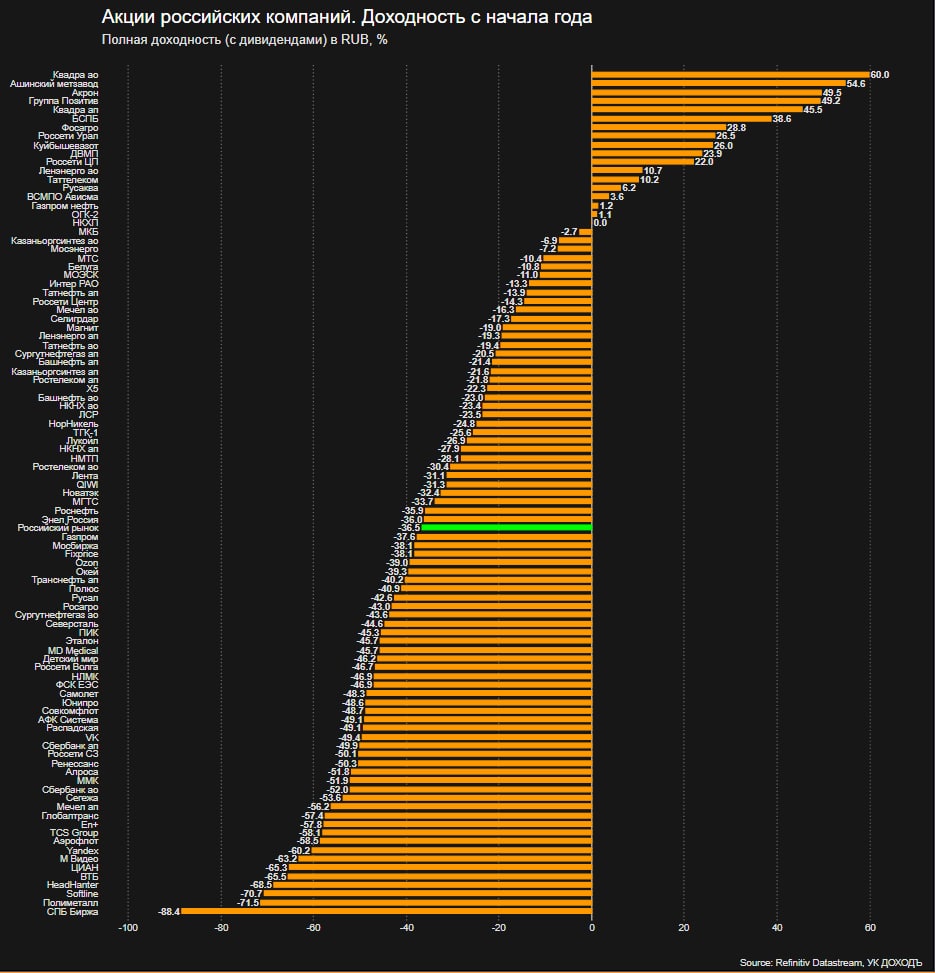
Task: Select the "Полюс" label
Action: tap(84, 589)
